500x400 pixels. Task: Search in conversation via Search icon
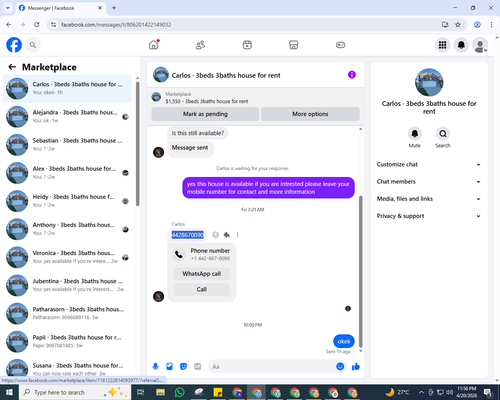tap(443, 134)
